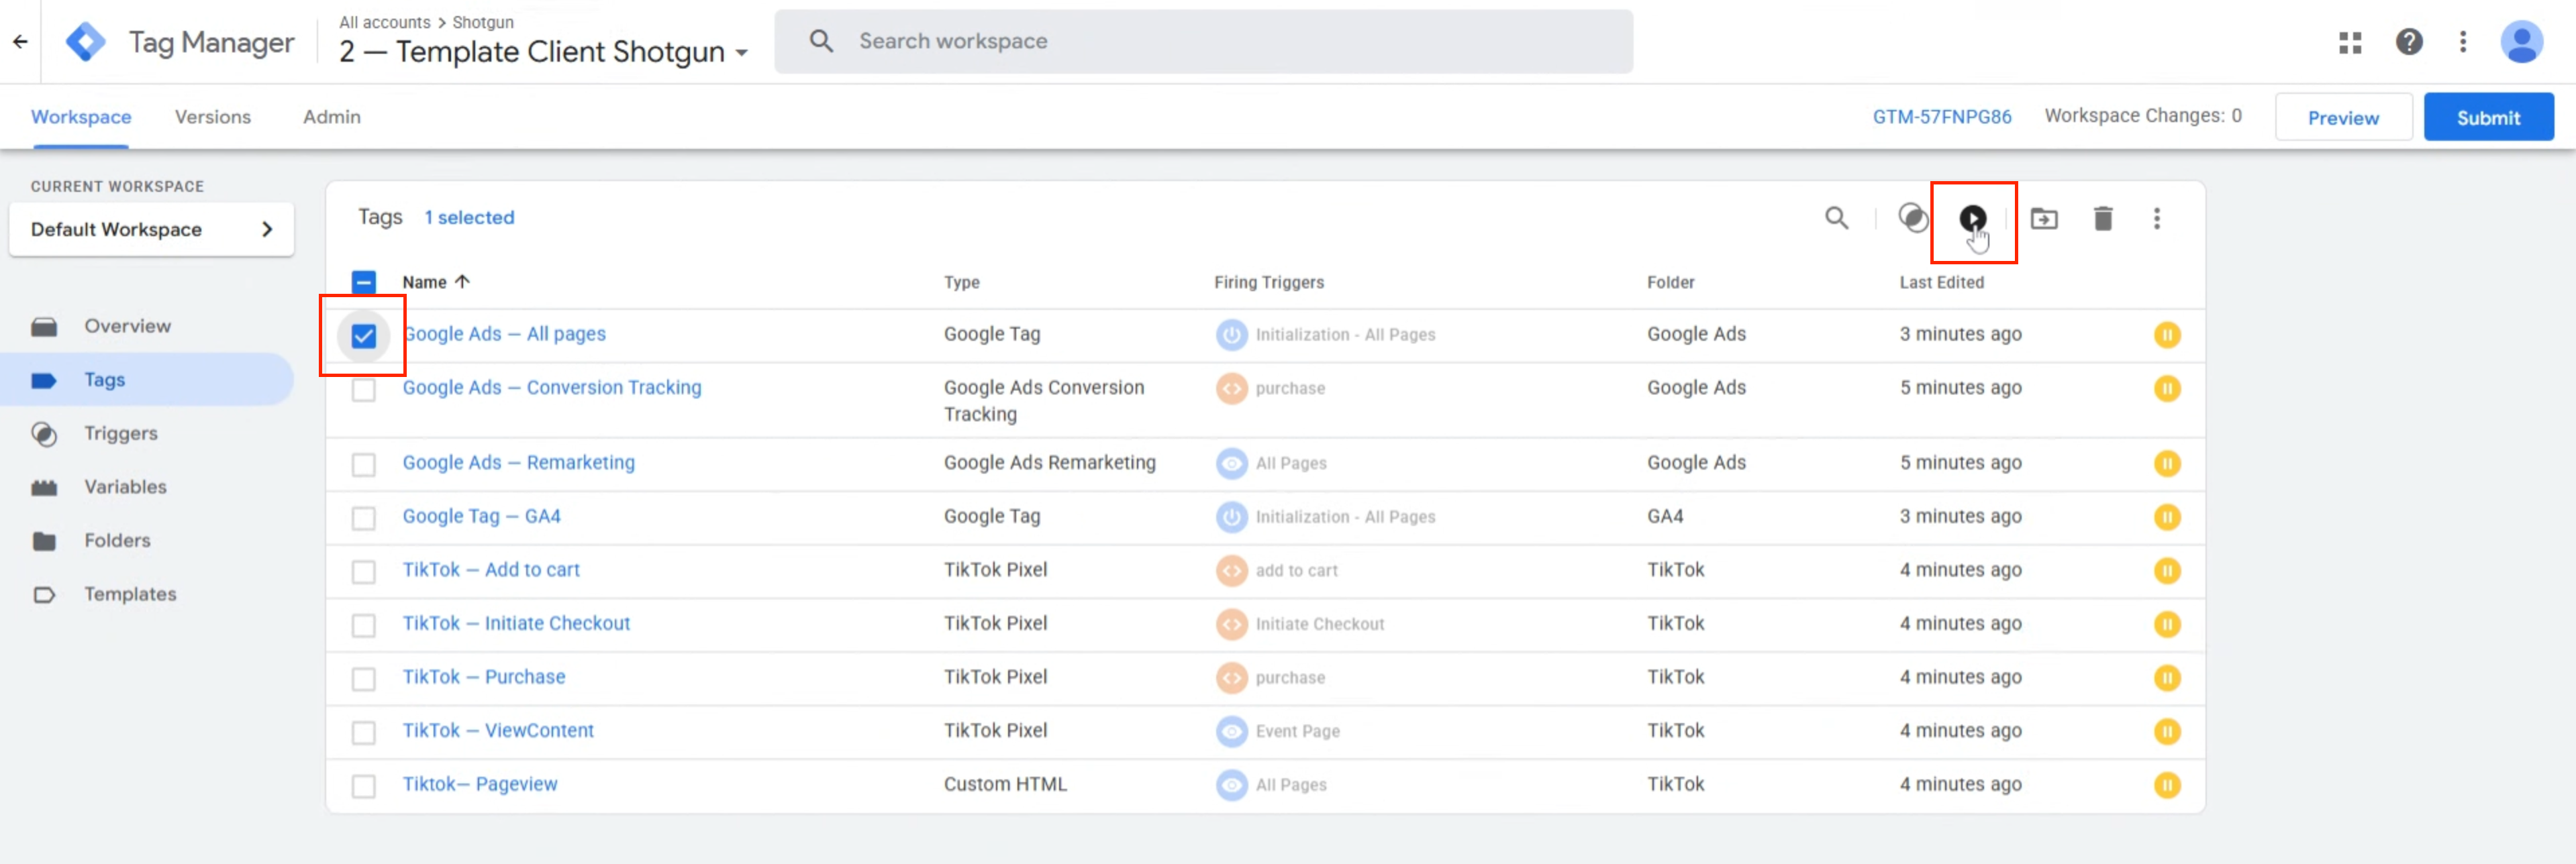Open Google Tag — GA4 tag link
The image size is (2576, 864).
click(x=481, y=517)
